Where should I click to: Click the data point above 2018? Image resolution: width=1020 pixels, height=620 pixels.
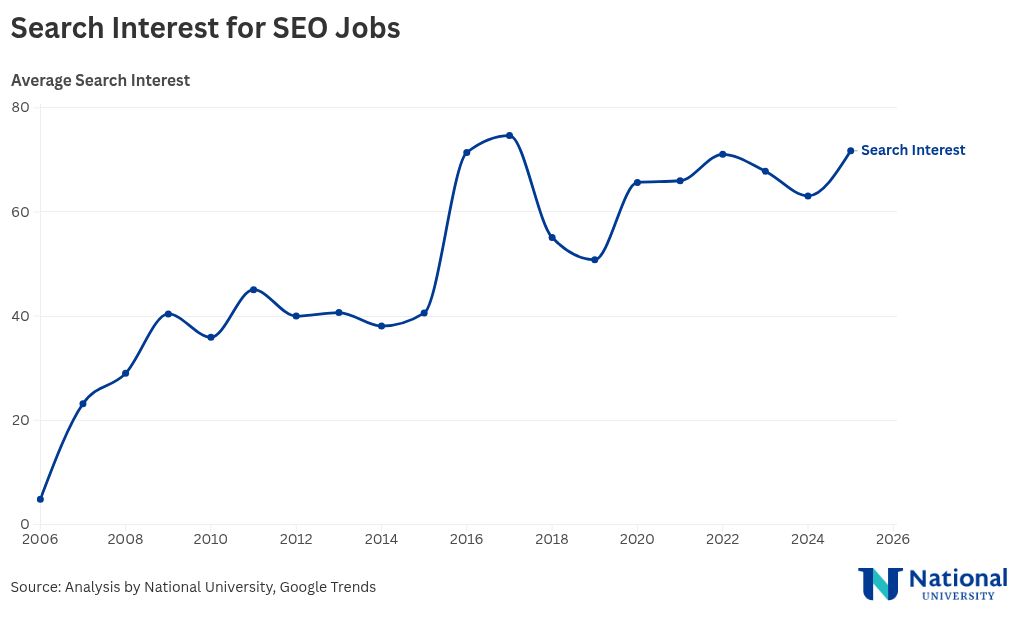pyautogui.click(x=552, y=237)
